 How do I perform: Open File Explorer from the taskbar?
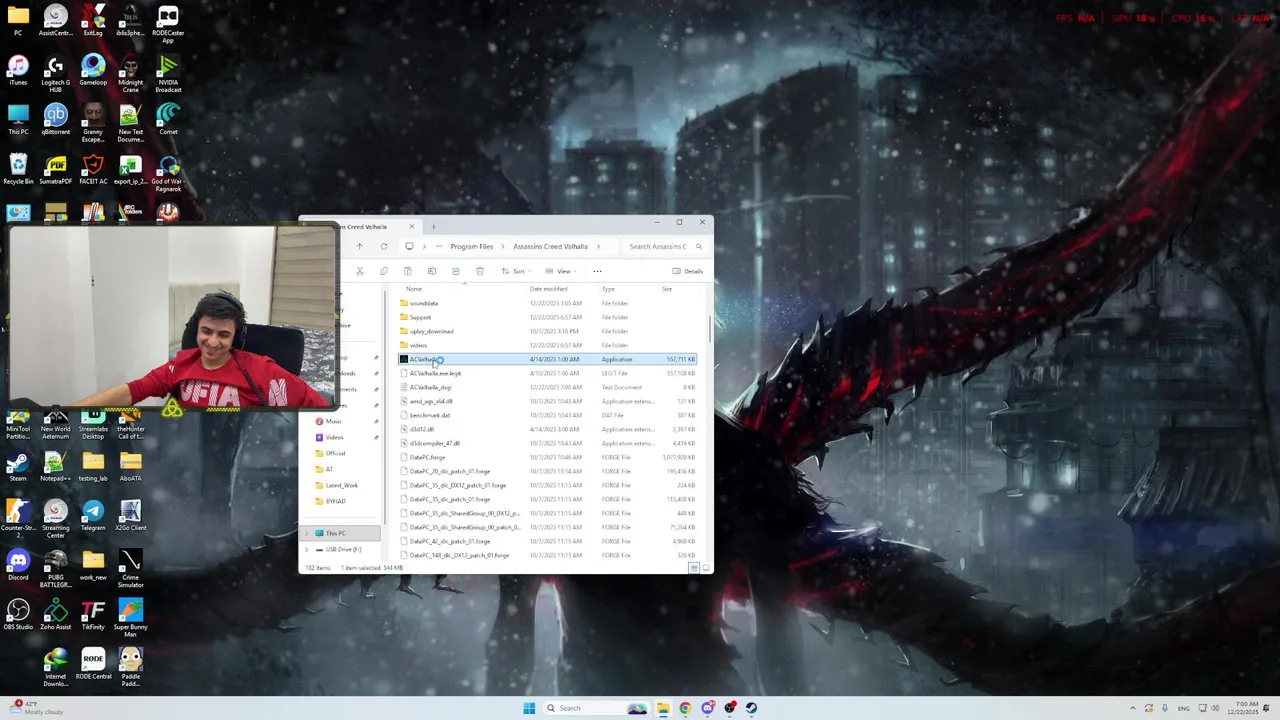click(662, 708)
